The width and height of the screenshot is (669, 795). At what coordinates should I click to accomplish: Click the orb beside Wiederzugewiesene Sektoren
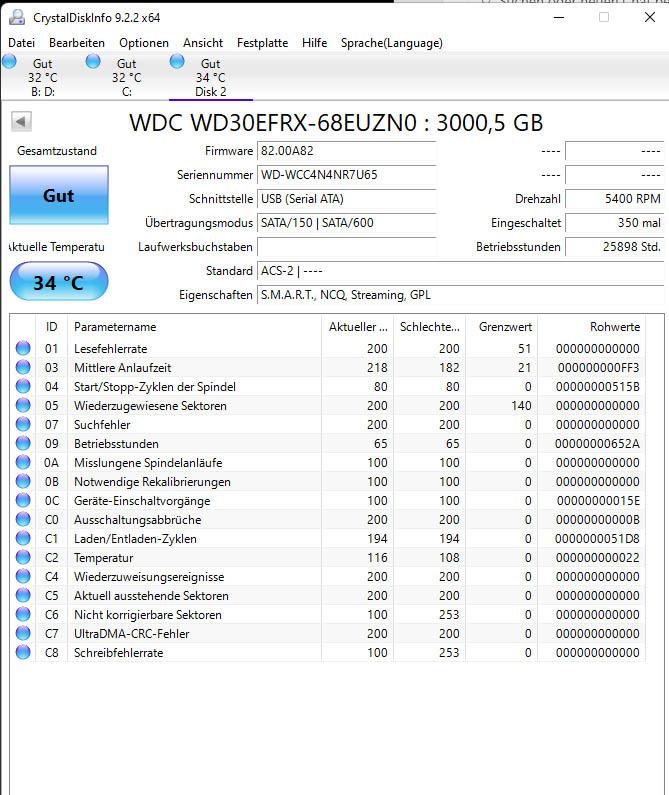pyautogui.click(x=23, y=405)
